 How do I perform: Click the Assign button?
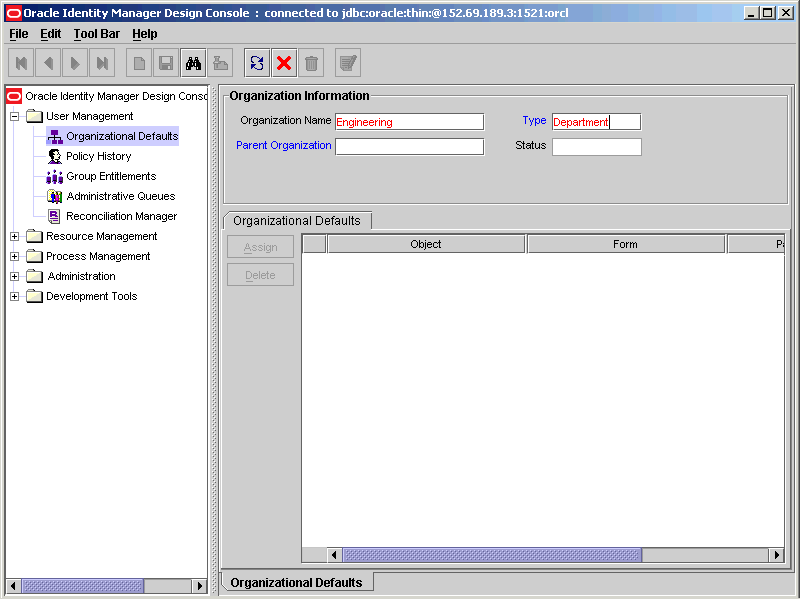pos(260,247)
